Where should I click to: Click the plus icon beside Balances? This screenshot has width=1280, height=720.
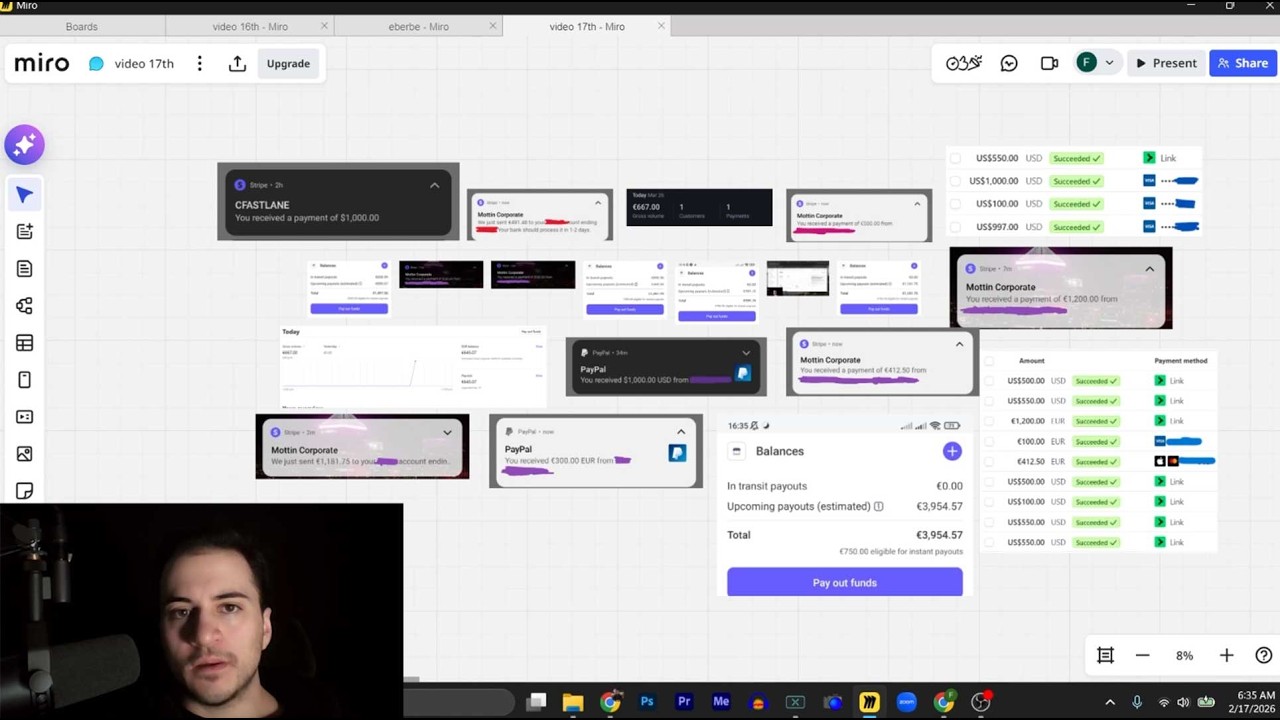(952, 452)
